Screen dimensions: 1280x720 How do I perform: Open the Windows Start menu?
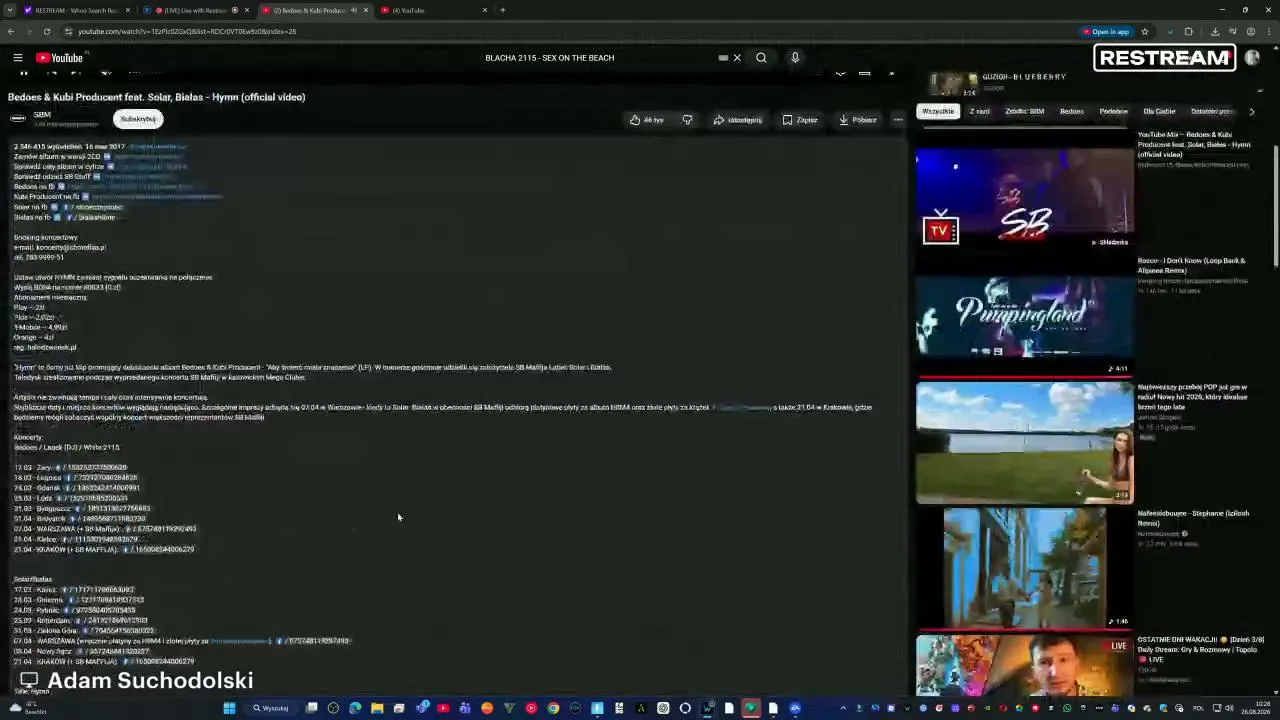pyautogui.click(x=229, y=708)
